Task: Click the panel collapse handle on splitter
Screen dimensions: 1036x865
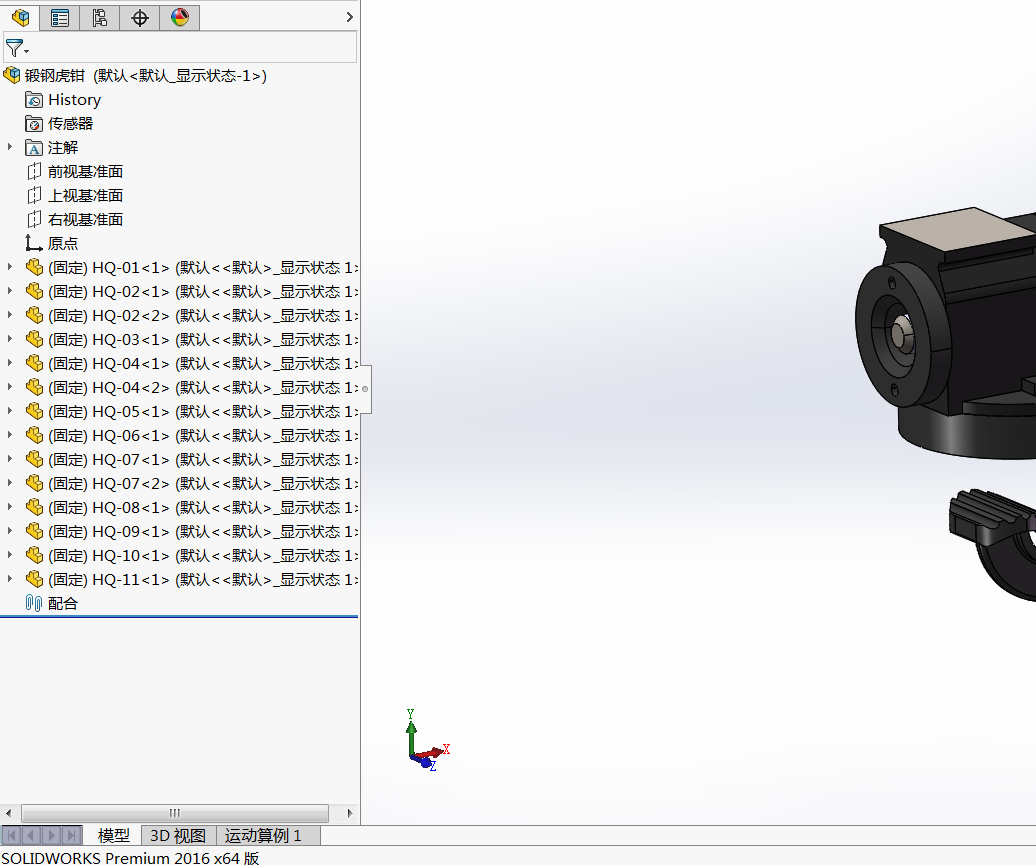Action: (x=365, y=389)
